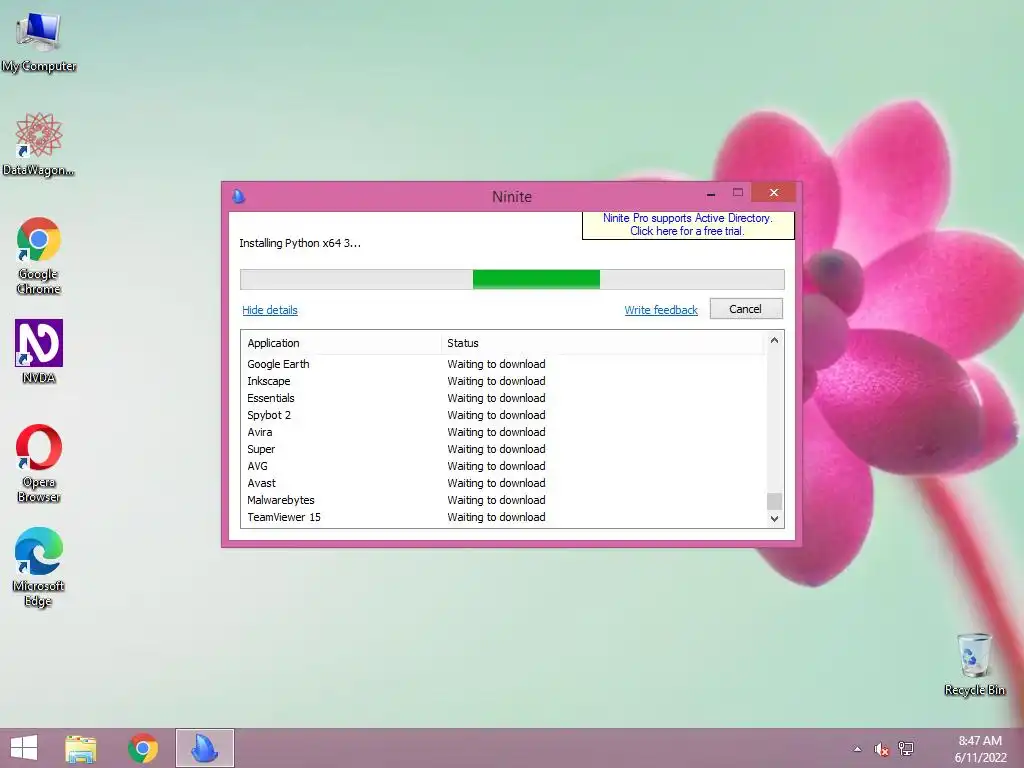
Task: Select the Avira row
Action: [503, 432]
